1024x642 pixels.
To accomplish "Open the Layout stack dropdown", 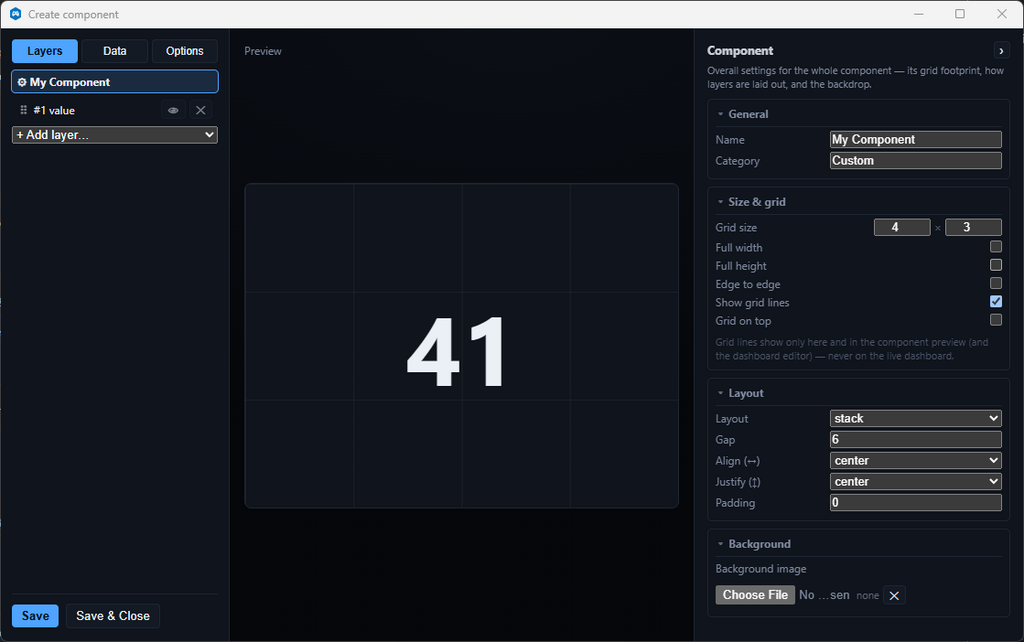I will (x=916, y=419).
